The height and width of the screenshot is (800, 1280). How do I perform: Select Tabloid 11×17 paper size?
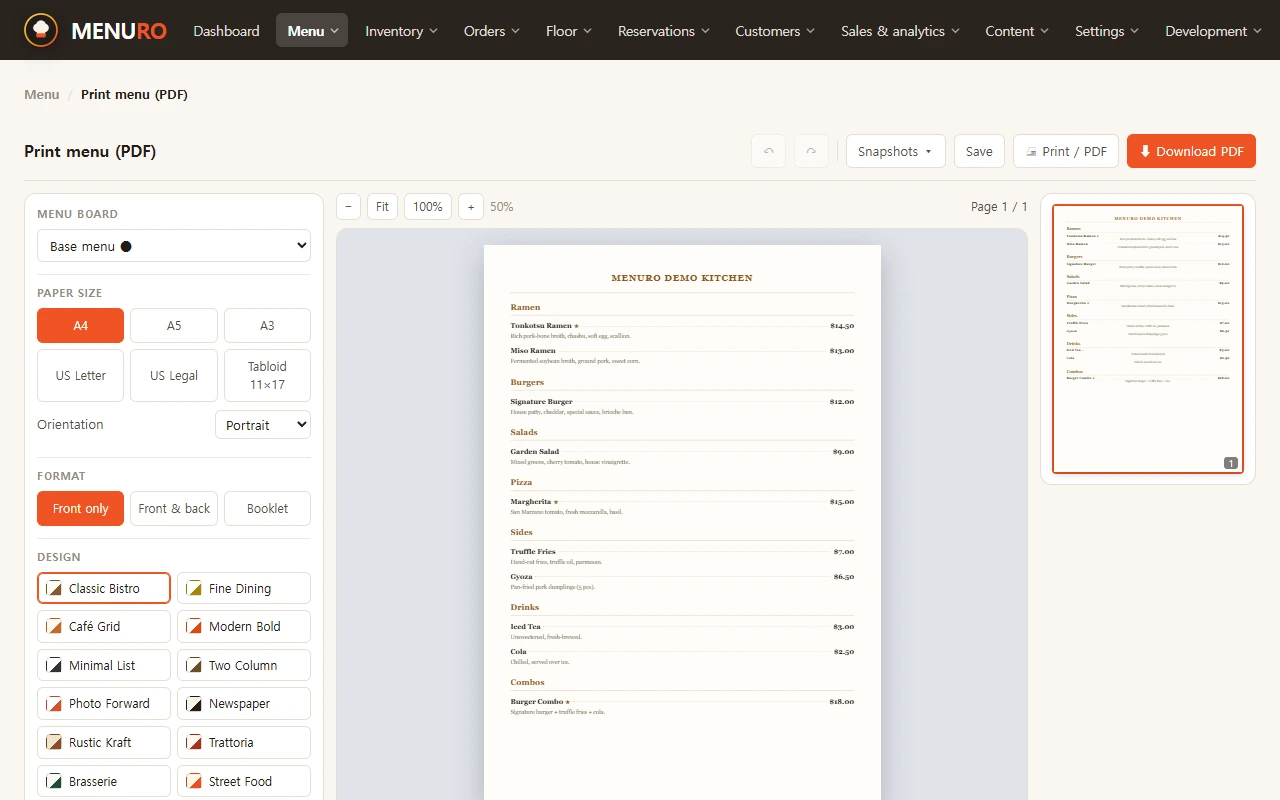coord(267,376)
